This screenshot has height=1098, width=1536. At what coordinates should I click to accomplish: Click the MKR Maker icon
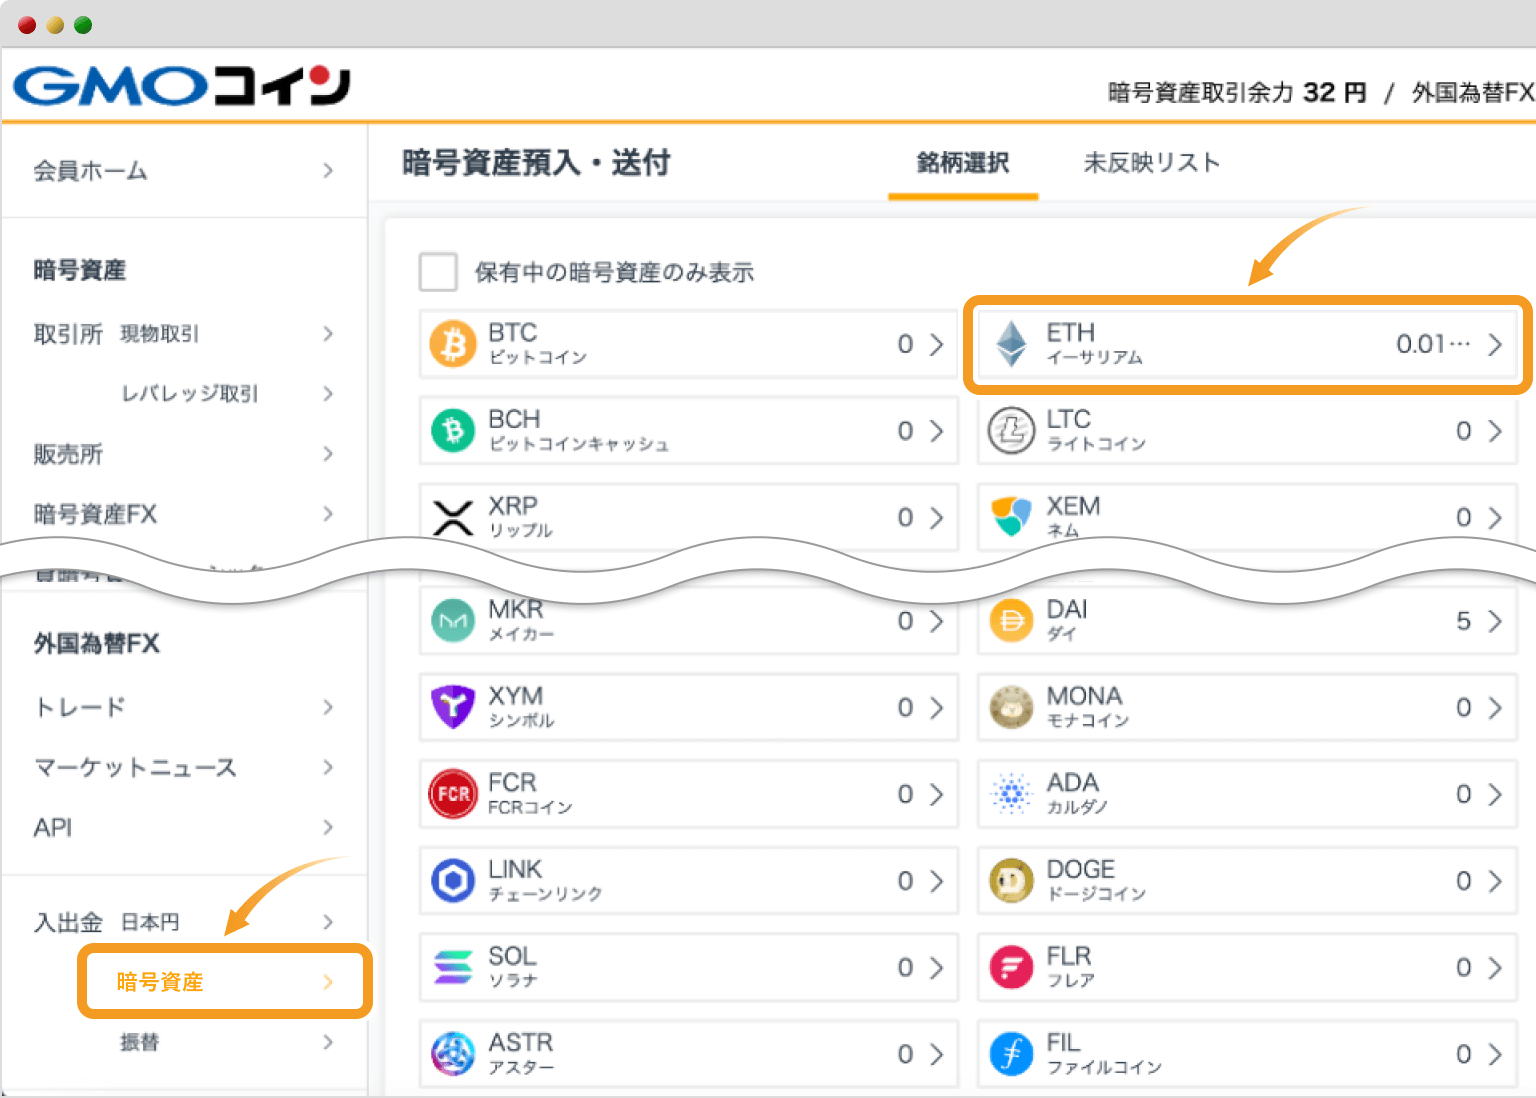pos(453,621)
